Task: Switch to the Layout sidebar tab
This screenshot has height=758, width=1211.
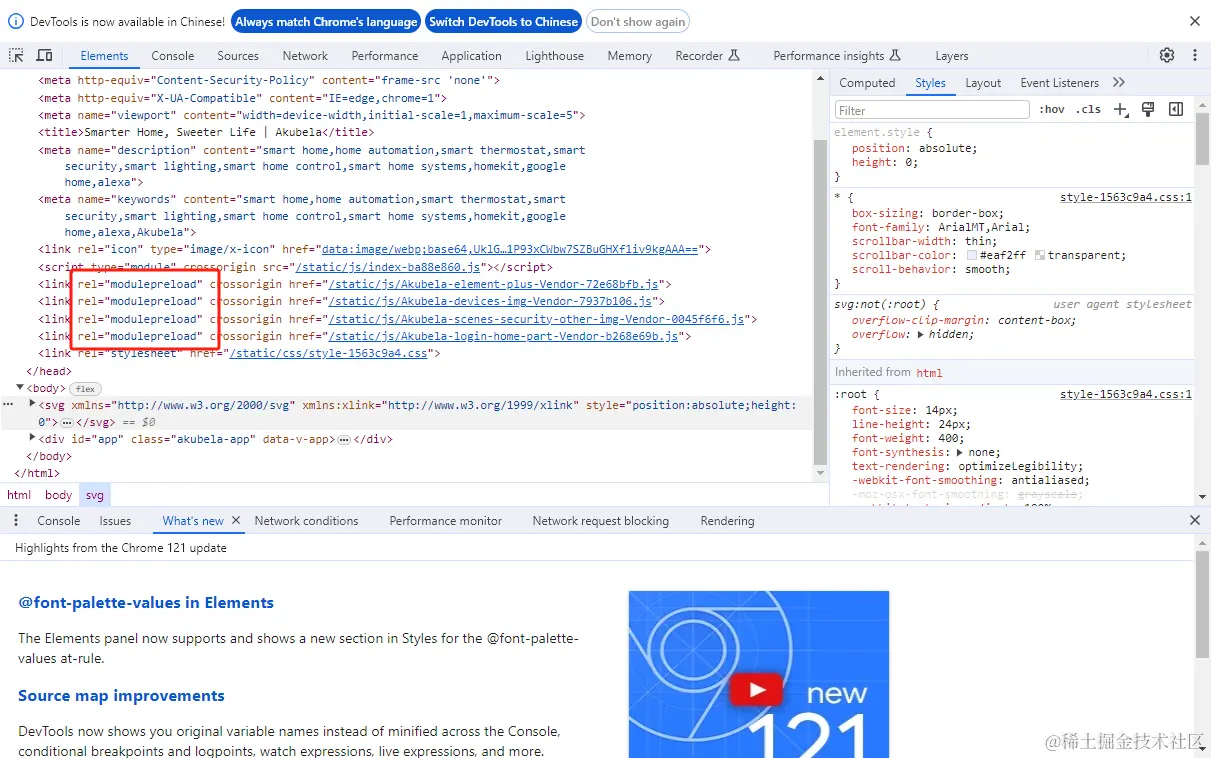Action: click(x=983, y=83)
